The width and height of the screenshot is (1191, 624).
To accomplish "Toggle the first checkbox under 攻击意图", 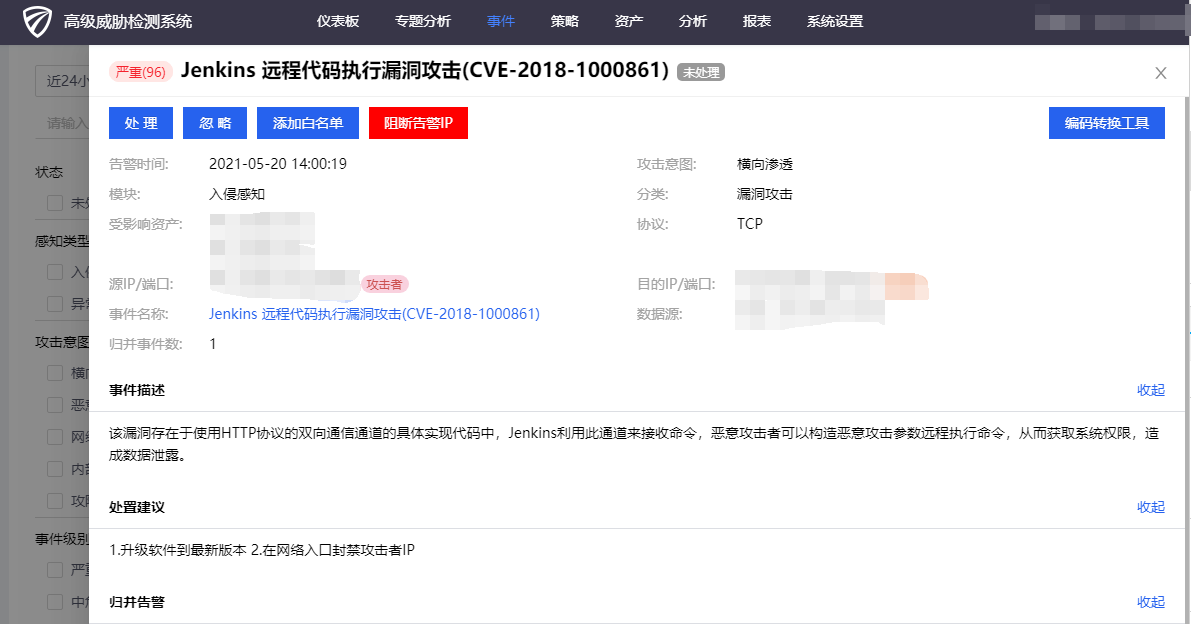I will click(55, 373).
